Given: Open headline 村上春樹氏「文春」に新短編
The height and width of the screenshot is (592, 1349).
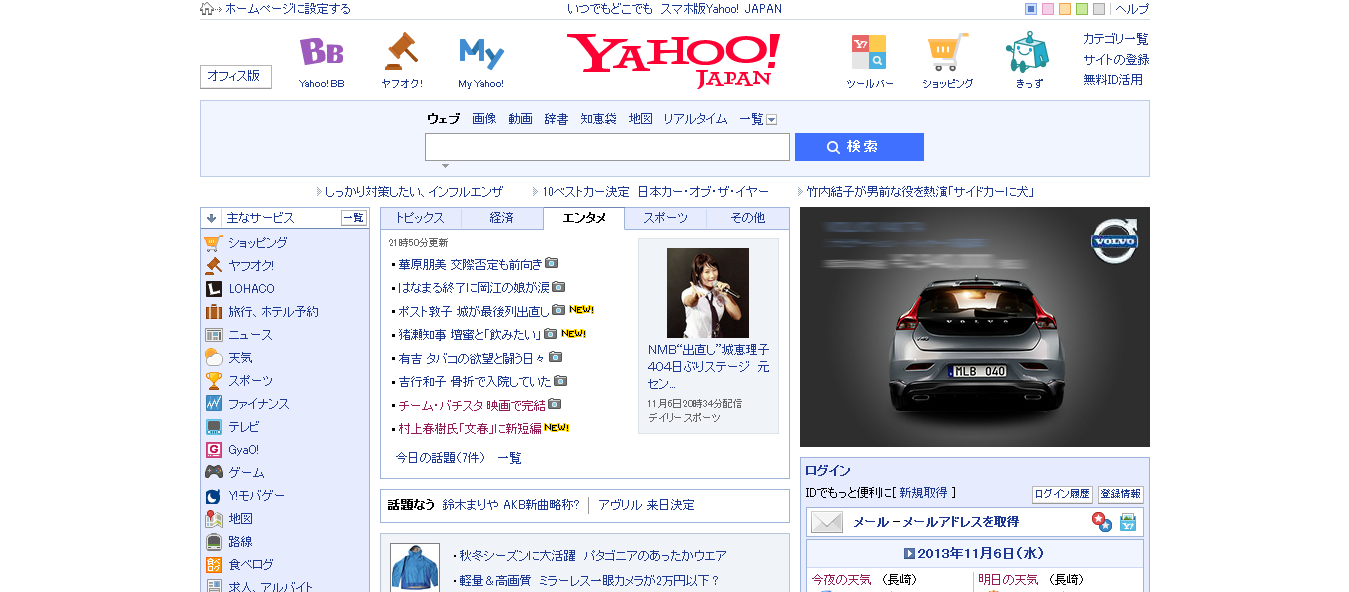Looking at the screenshot, I should pos(470,428).
